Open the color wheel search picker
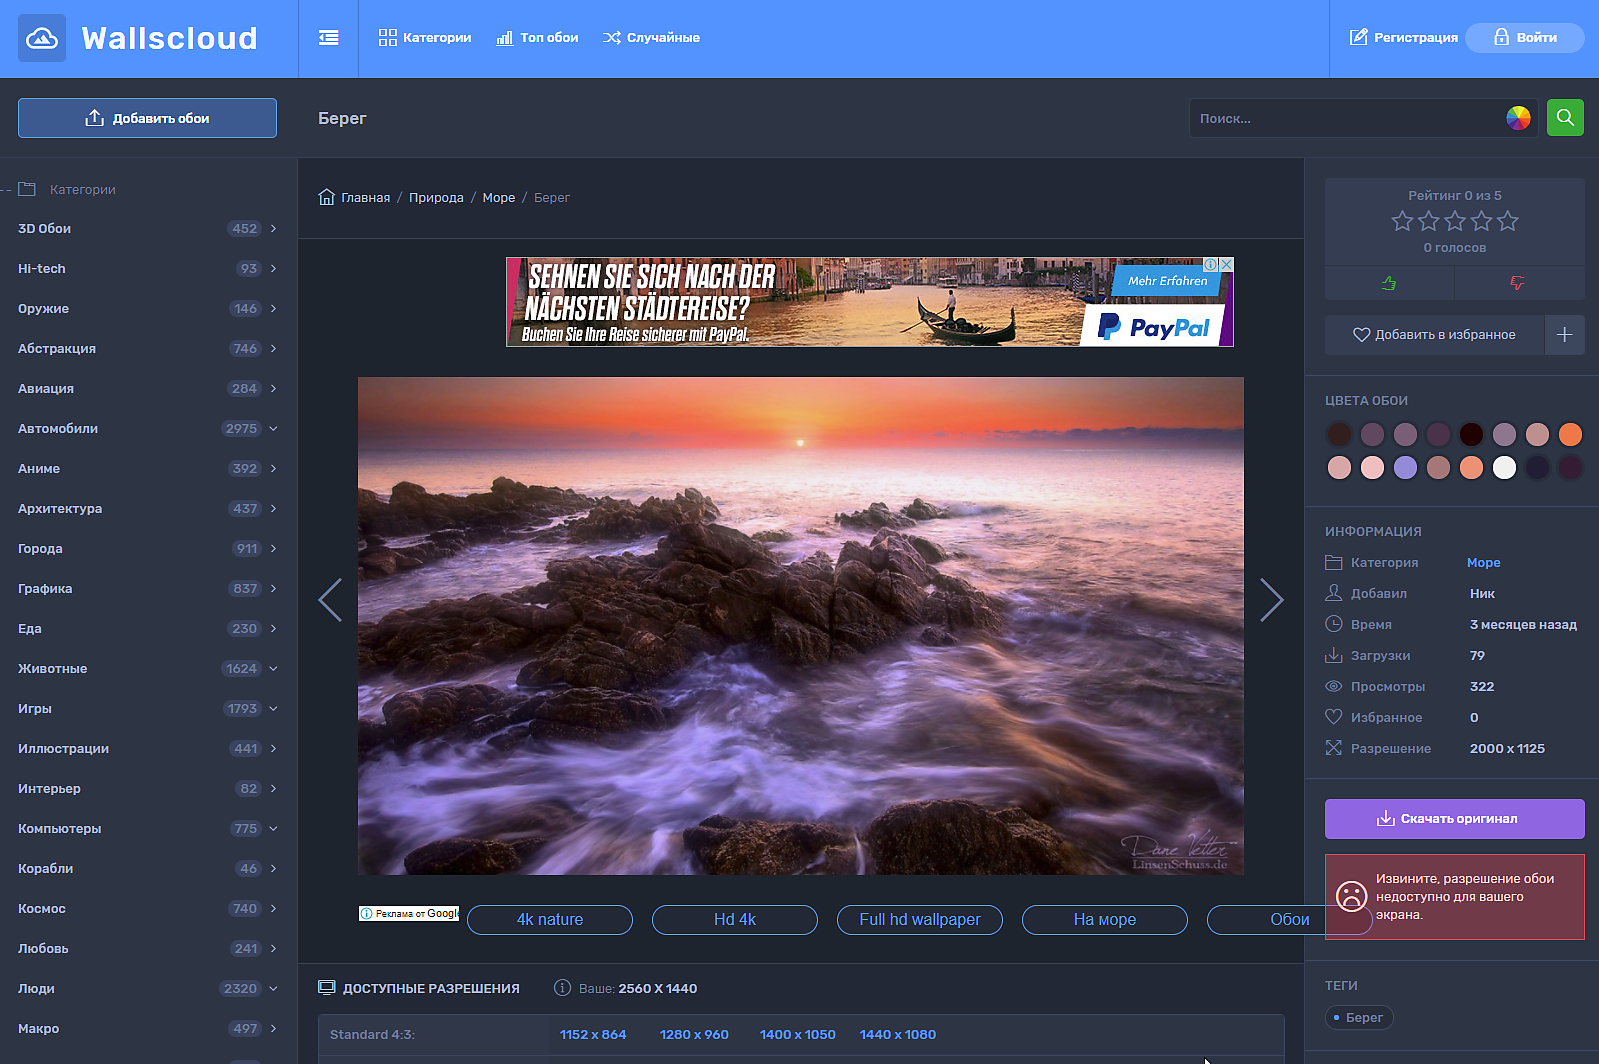The height and width of the screenshot is (1064, 1599). pyautogui.click(x=1518, y=118)
